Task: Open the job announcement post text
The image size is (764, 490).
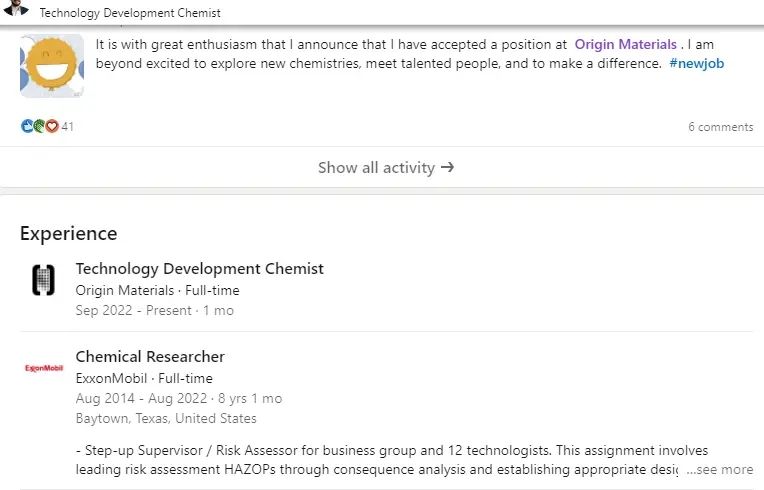Action: 410,54
